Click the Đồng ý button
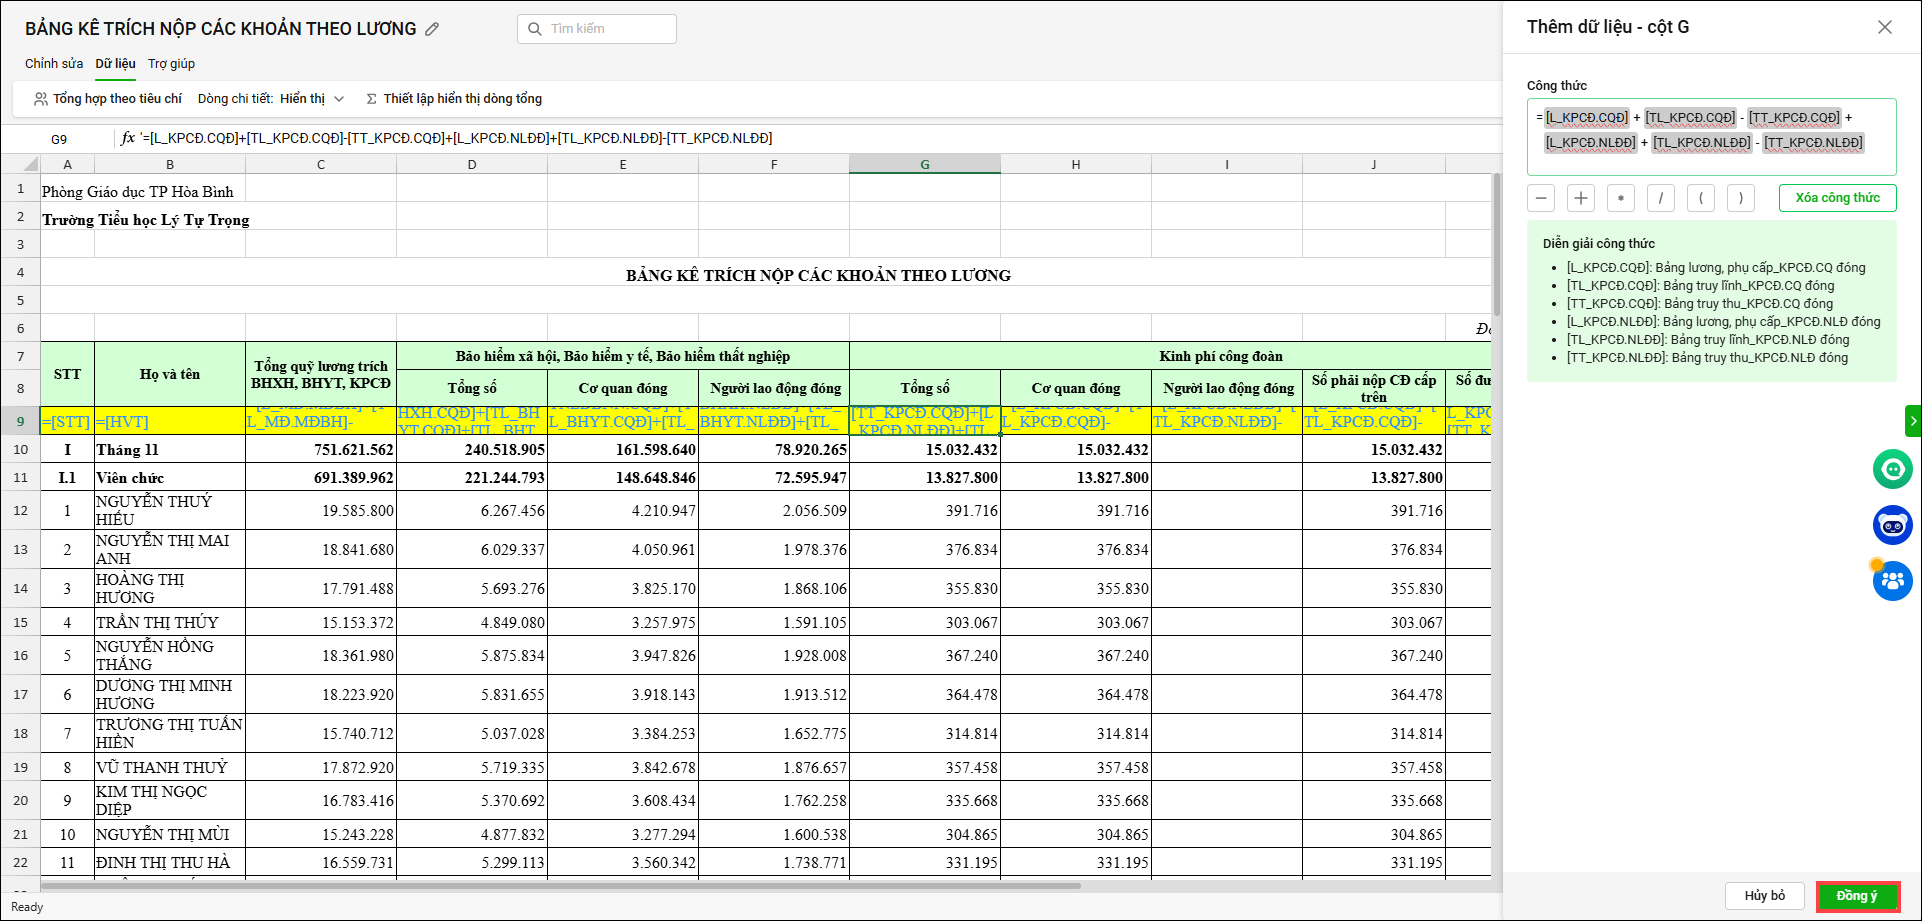This screenshot has height=921, width=1922. pyautogui.click(x=1857, y=896)
